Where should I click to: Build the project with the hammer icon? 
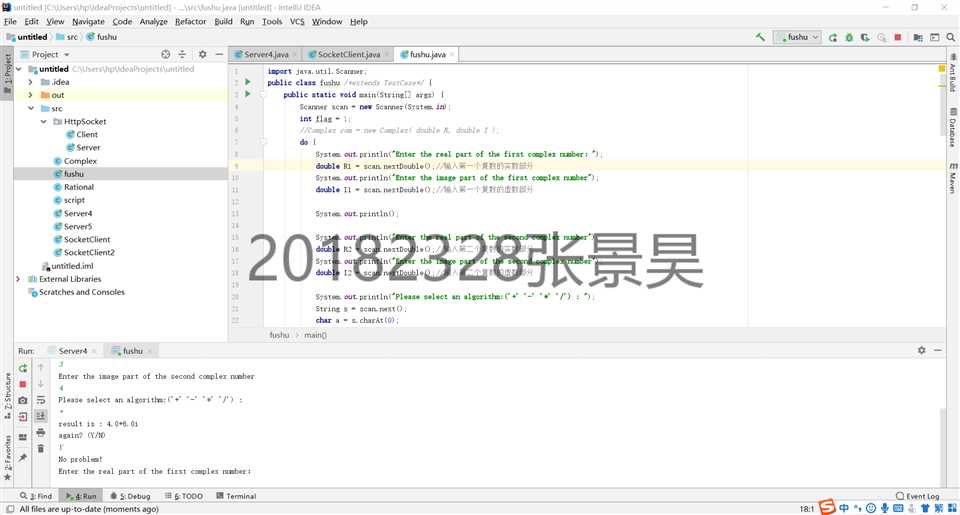[760, 37]
